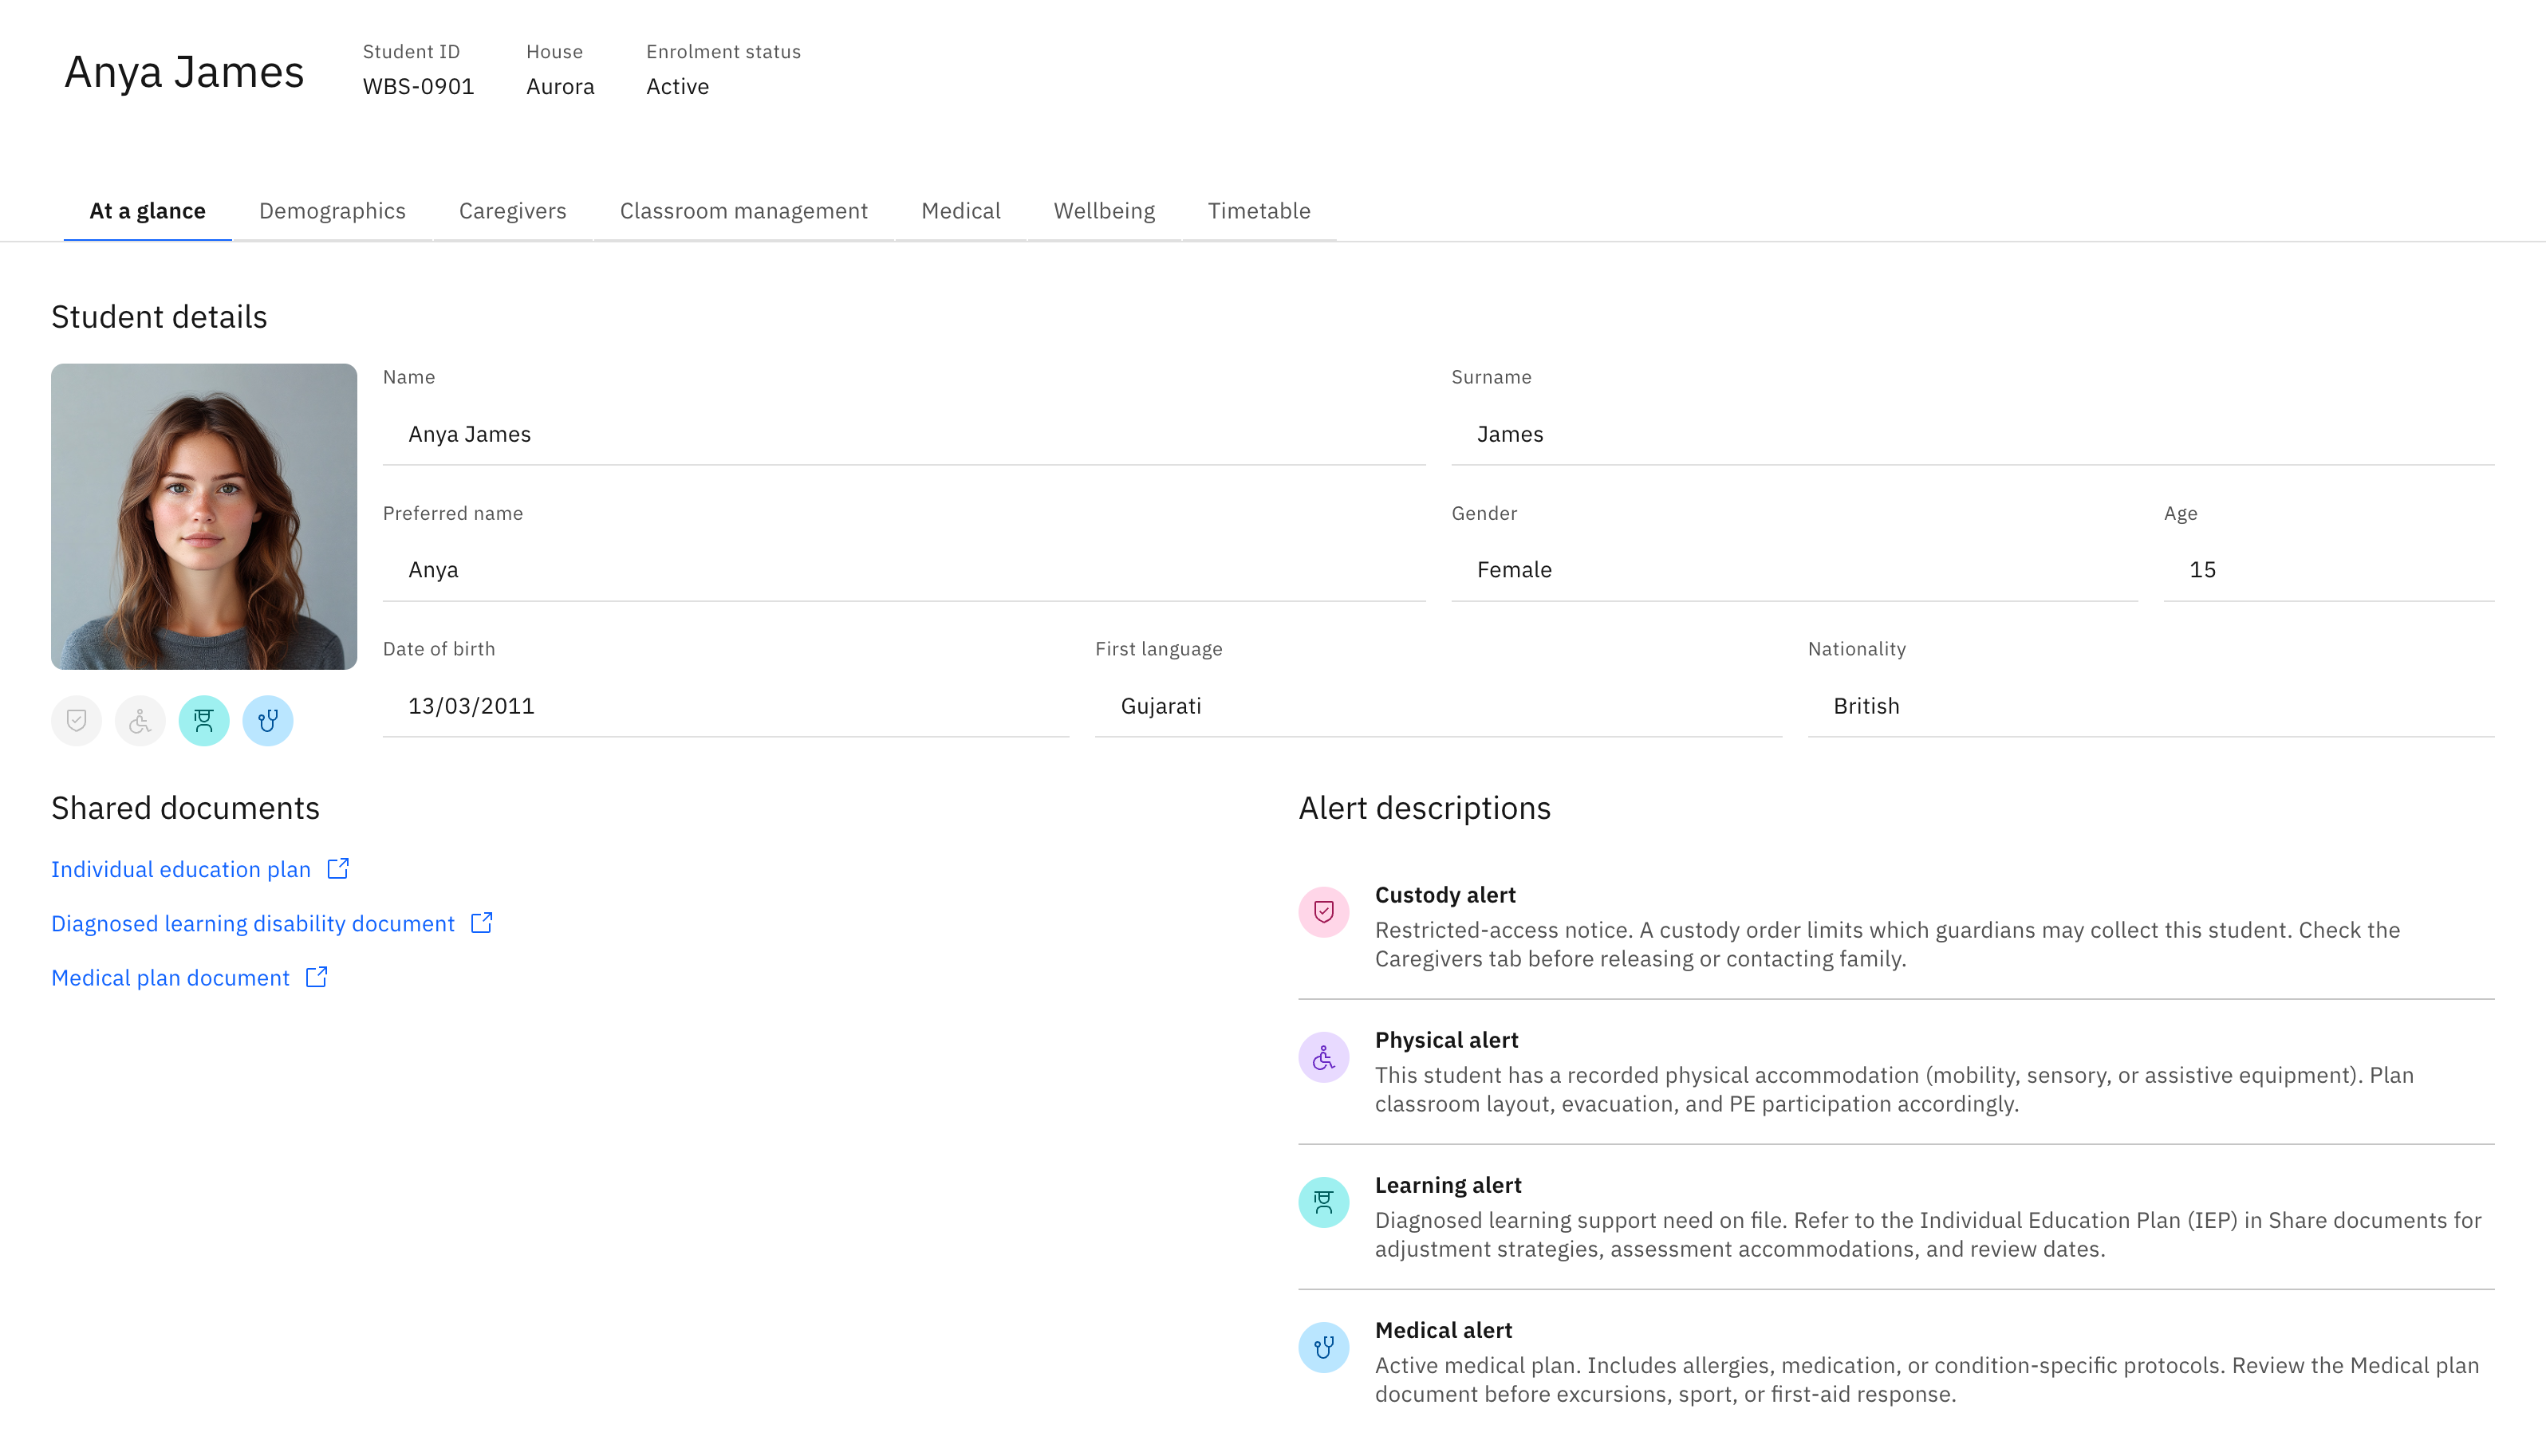
Task: Click the custody shield icon under the photo
Action: coord(76,720)
